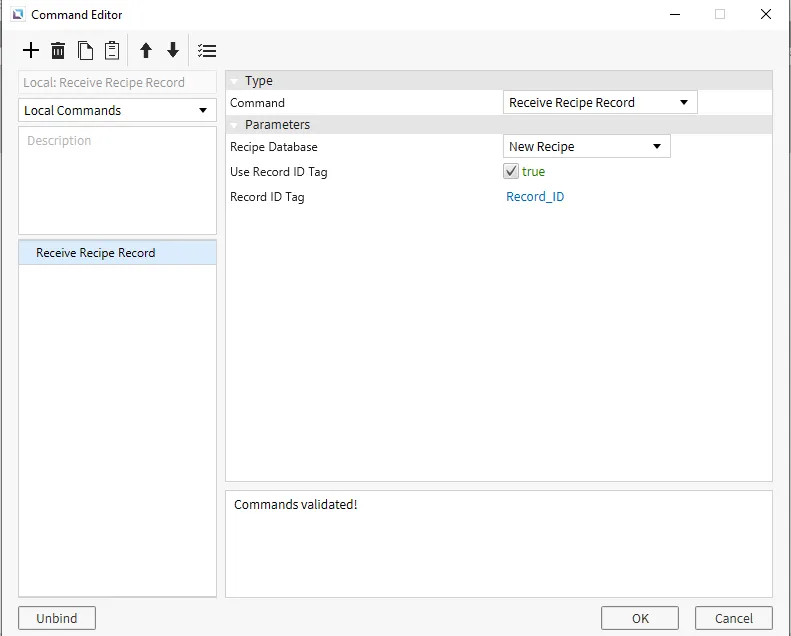Collapse the Parameters section

point(234,125)
